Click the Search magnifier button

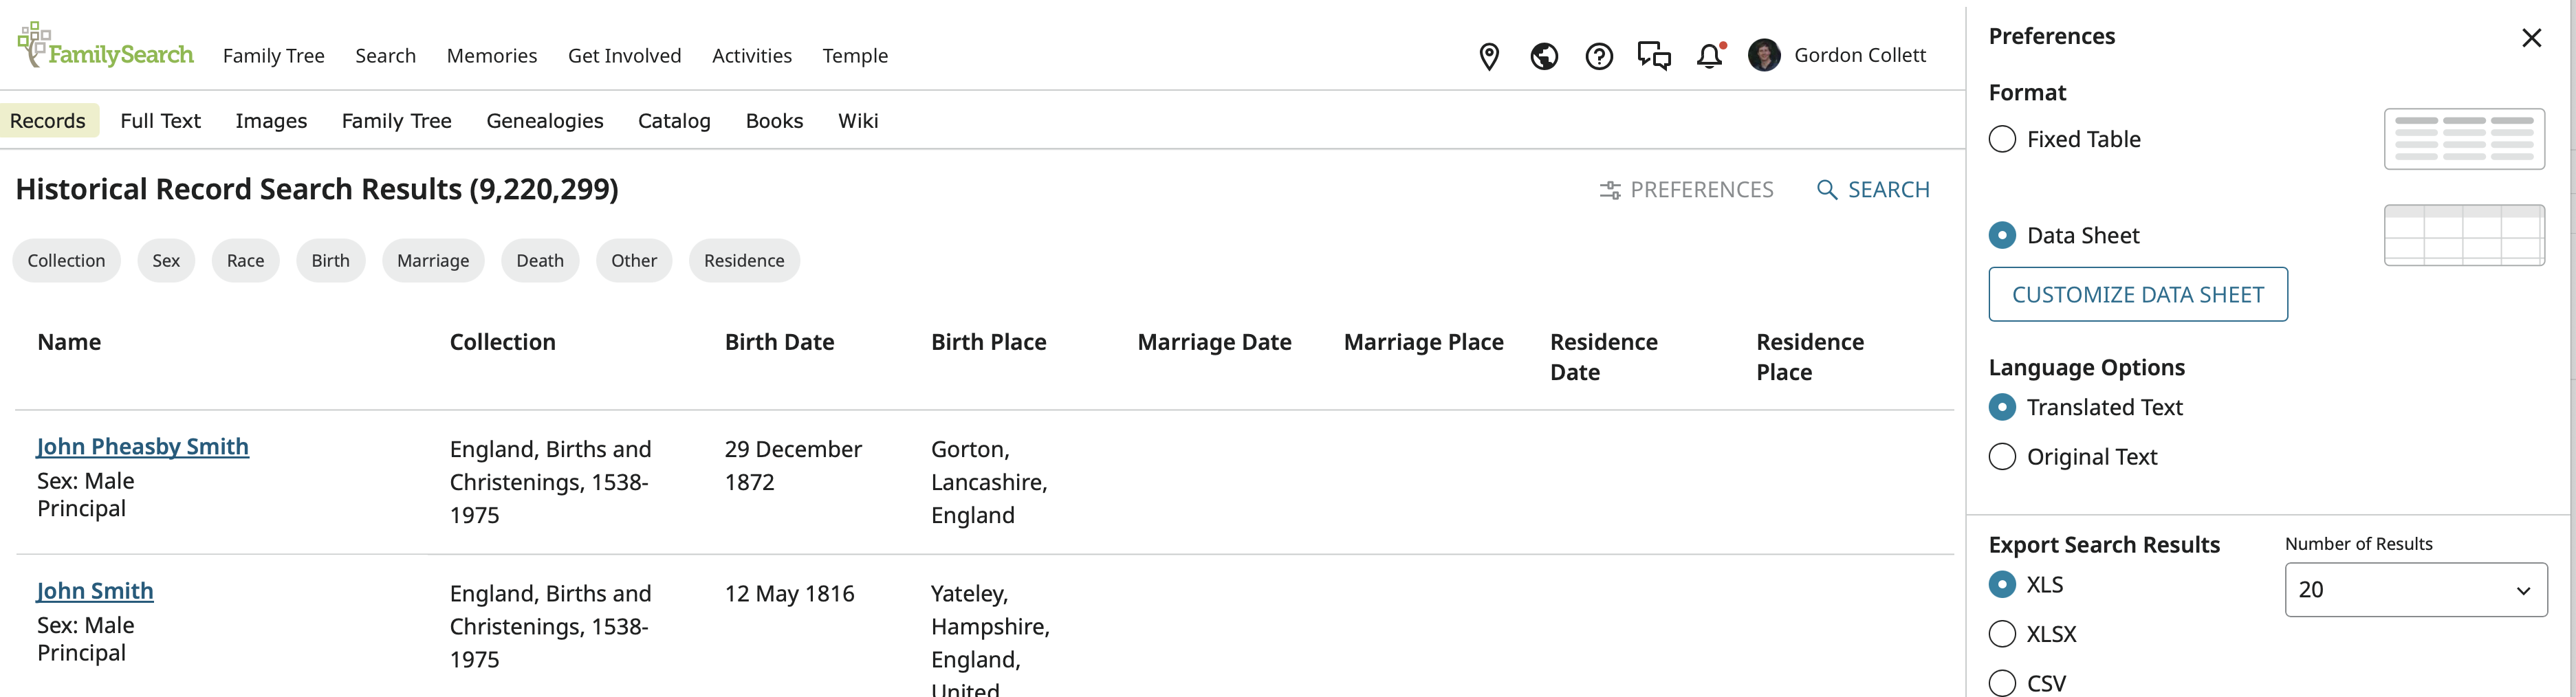(x=1872, y=190)
